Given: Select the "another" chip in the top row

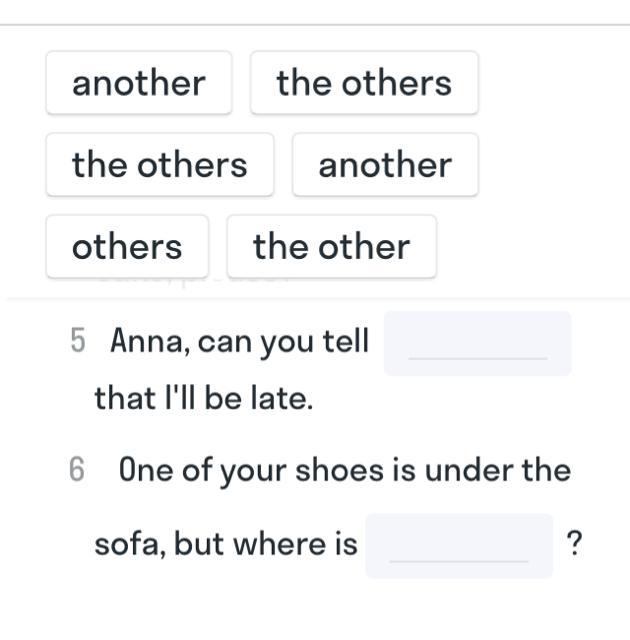Looking at the screenshot, I should click(x=138, y=83).
